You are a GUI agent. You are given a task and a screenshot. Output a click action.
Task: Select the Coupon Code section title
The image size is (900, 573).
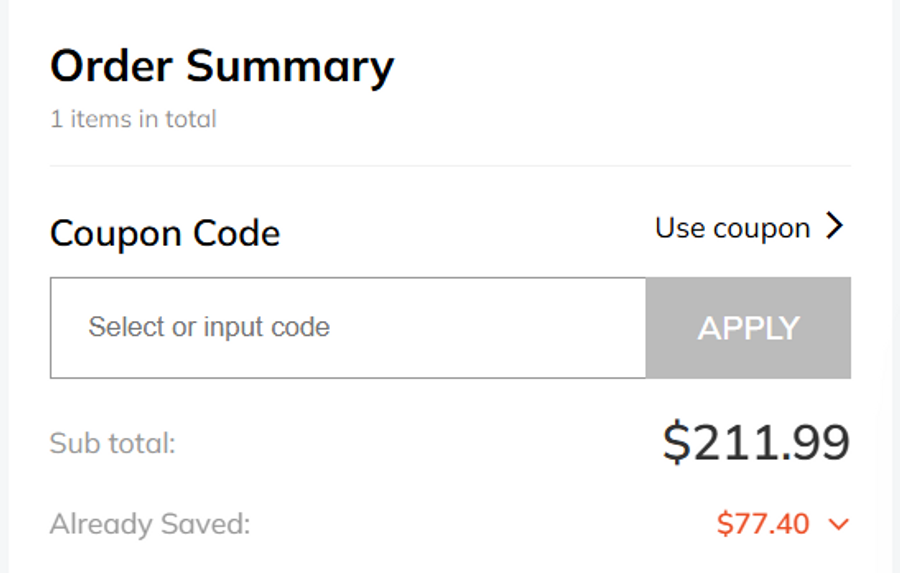(165, 234)
